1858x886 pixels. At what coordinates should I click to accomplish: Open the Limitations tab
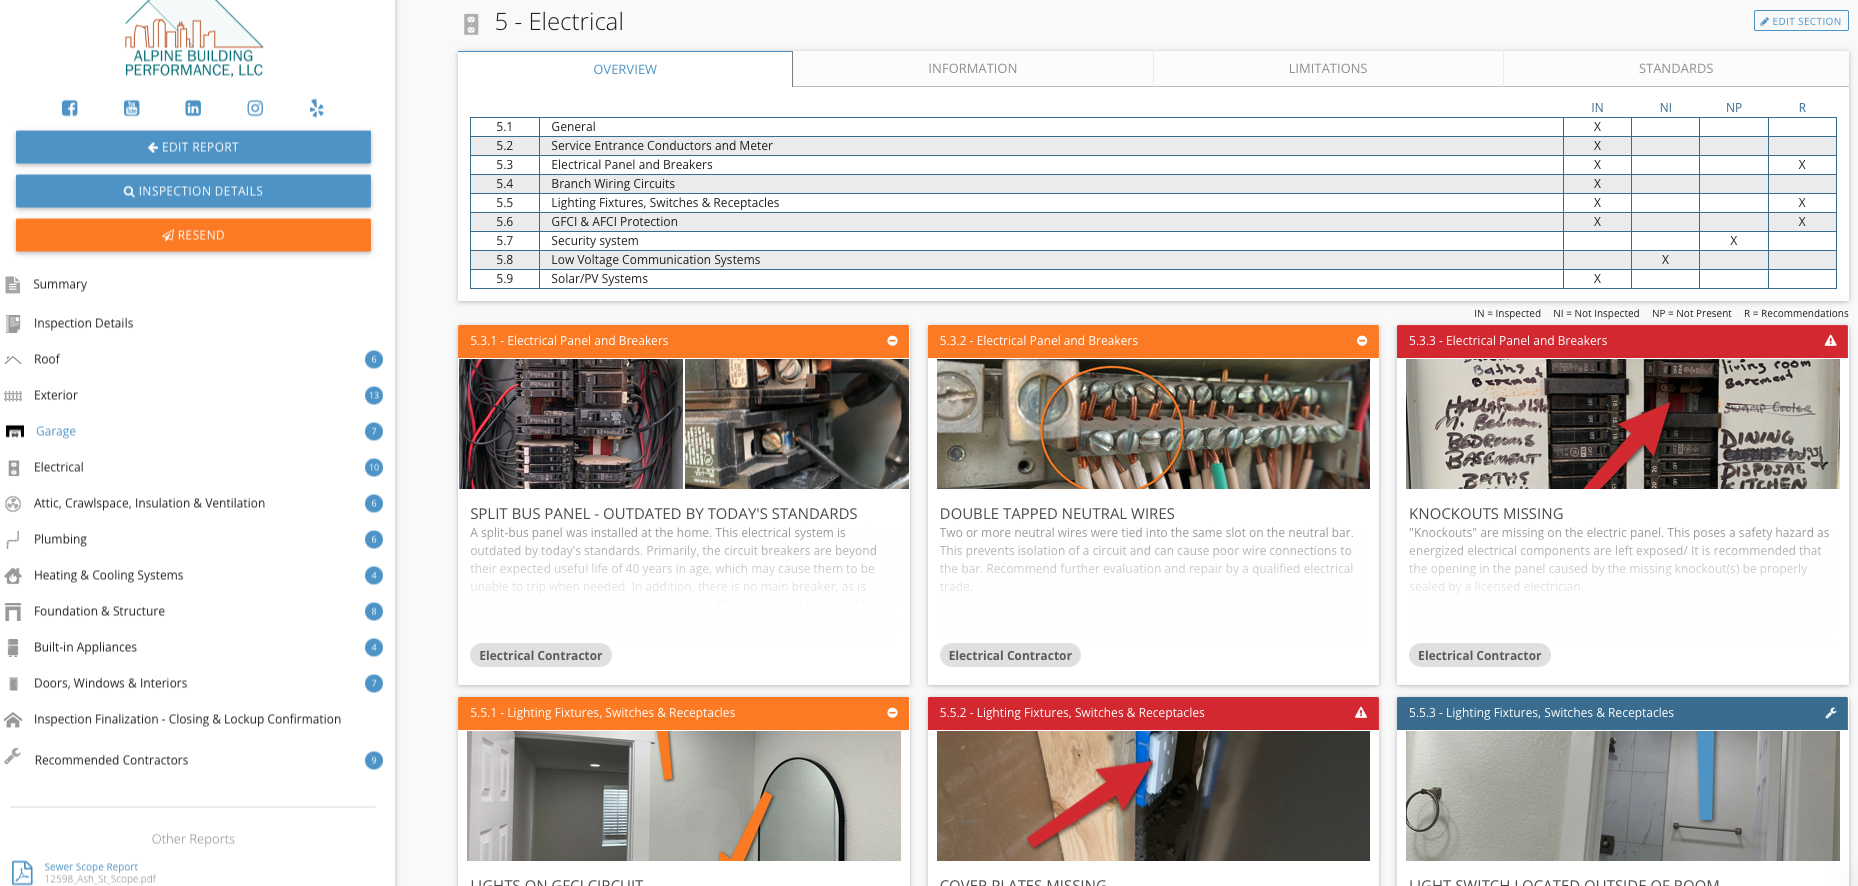[x=1327, y=69]
